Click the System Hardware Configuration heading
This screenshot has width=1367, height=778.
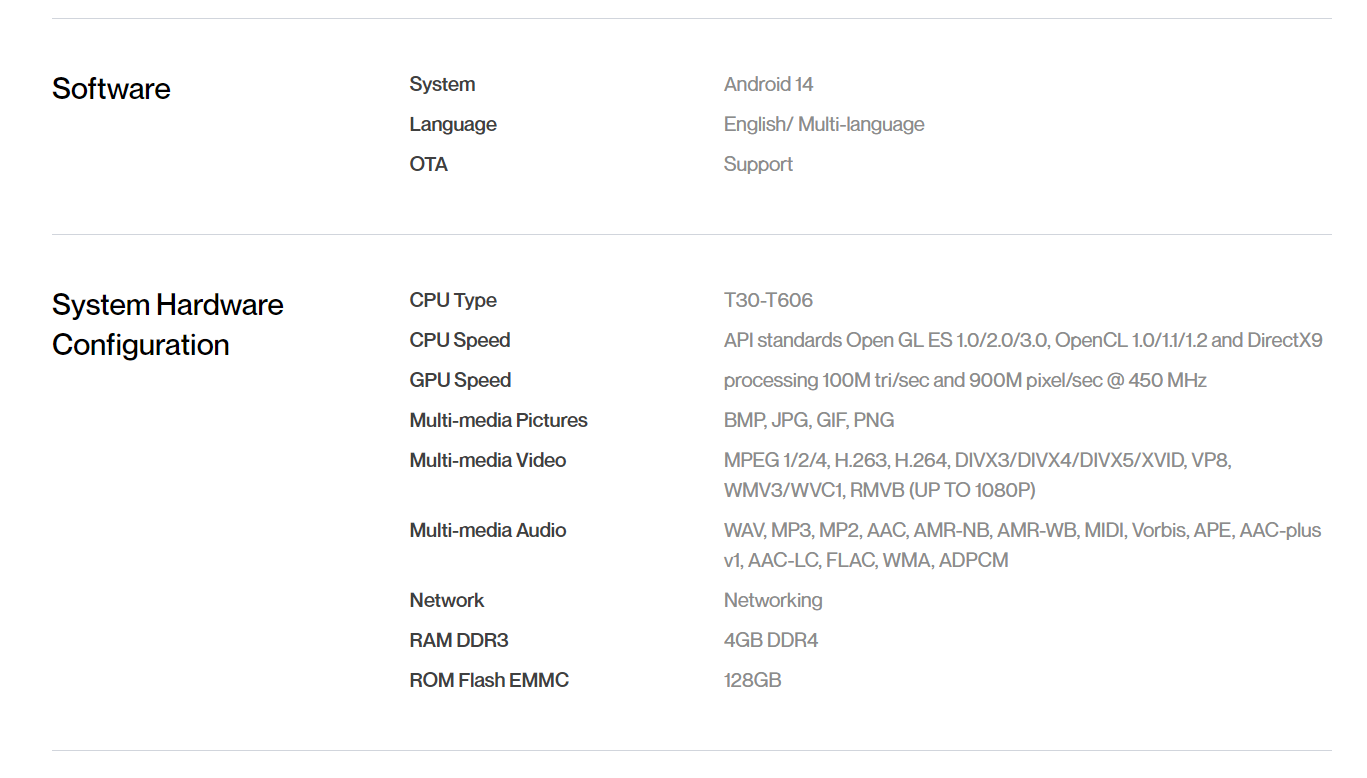168,325
